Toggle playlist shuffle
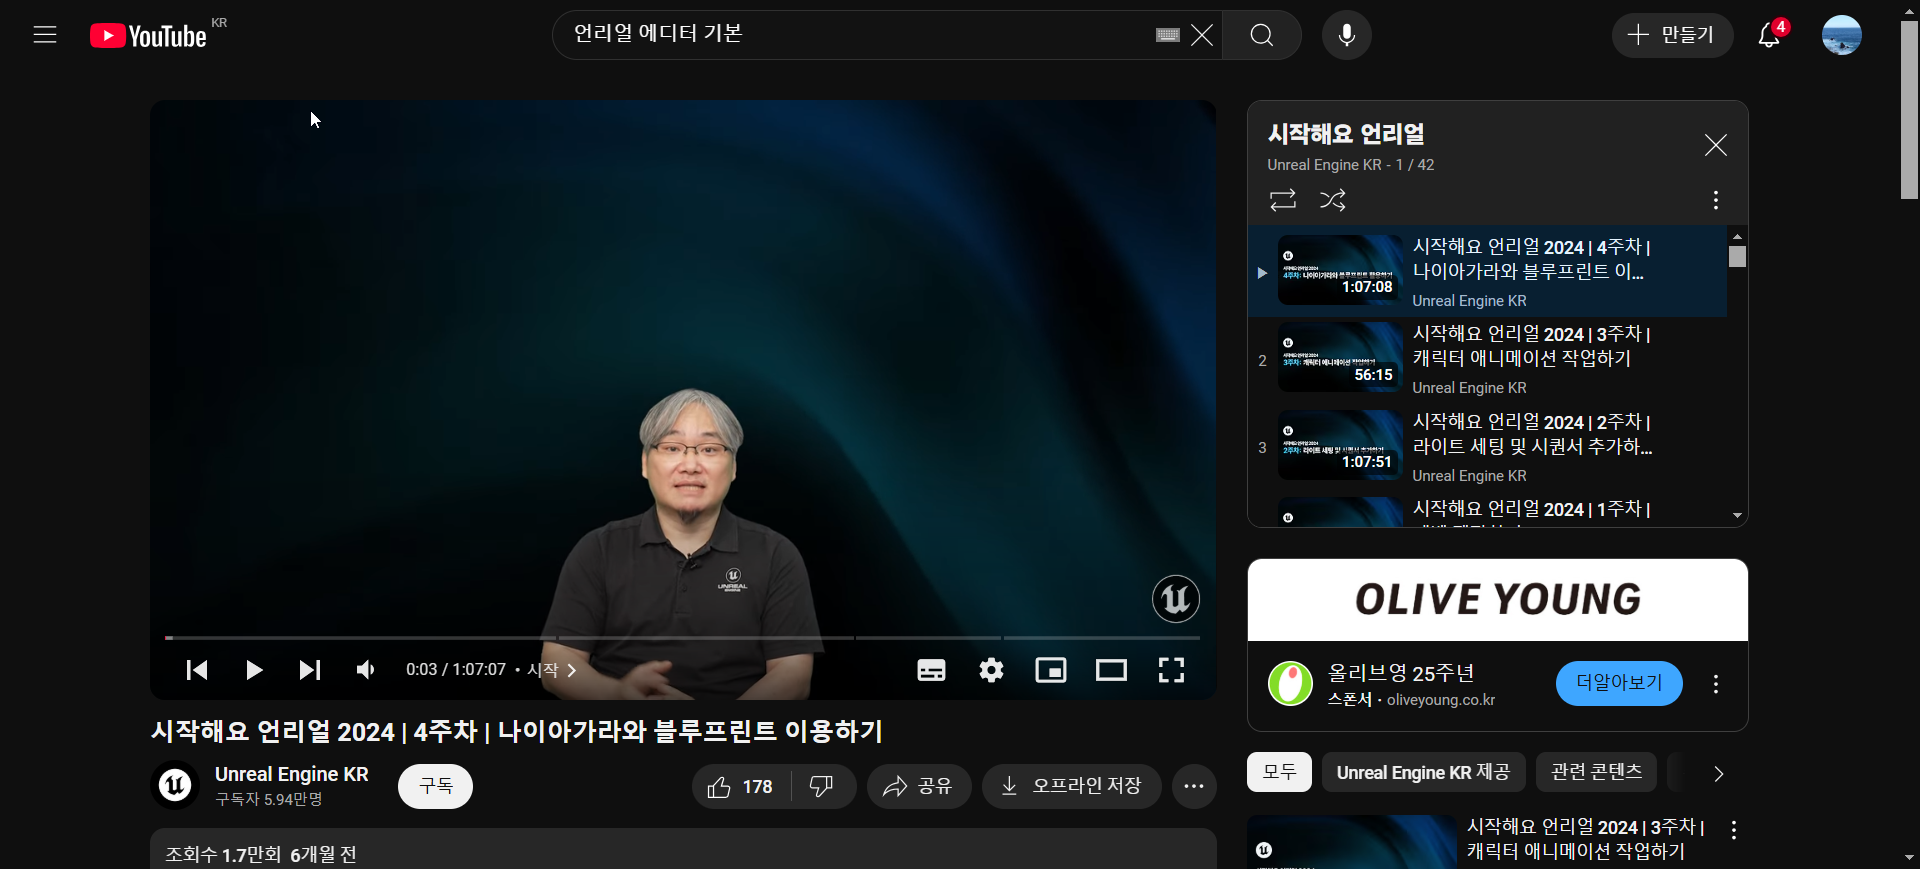The height and width of the screenshot is (869, 1920). tap(1333, 200)
